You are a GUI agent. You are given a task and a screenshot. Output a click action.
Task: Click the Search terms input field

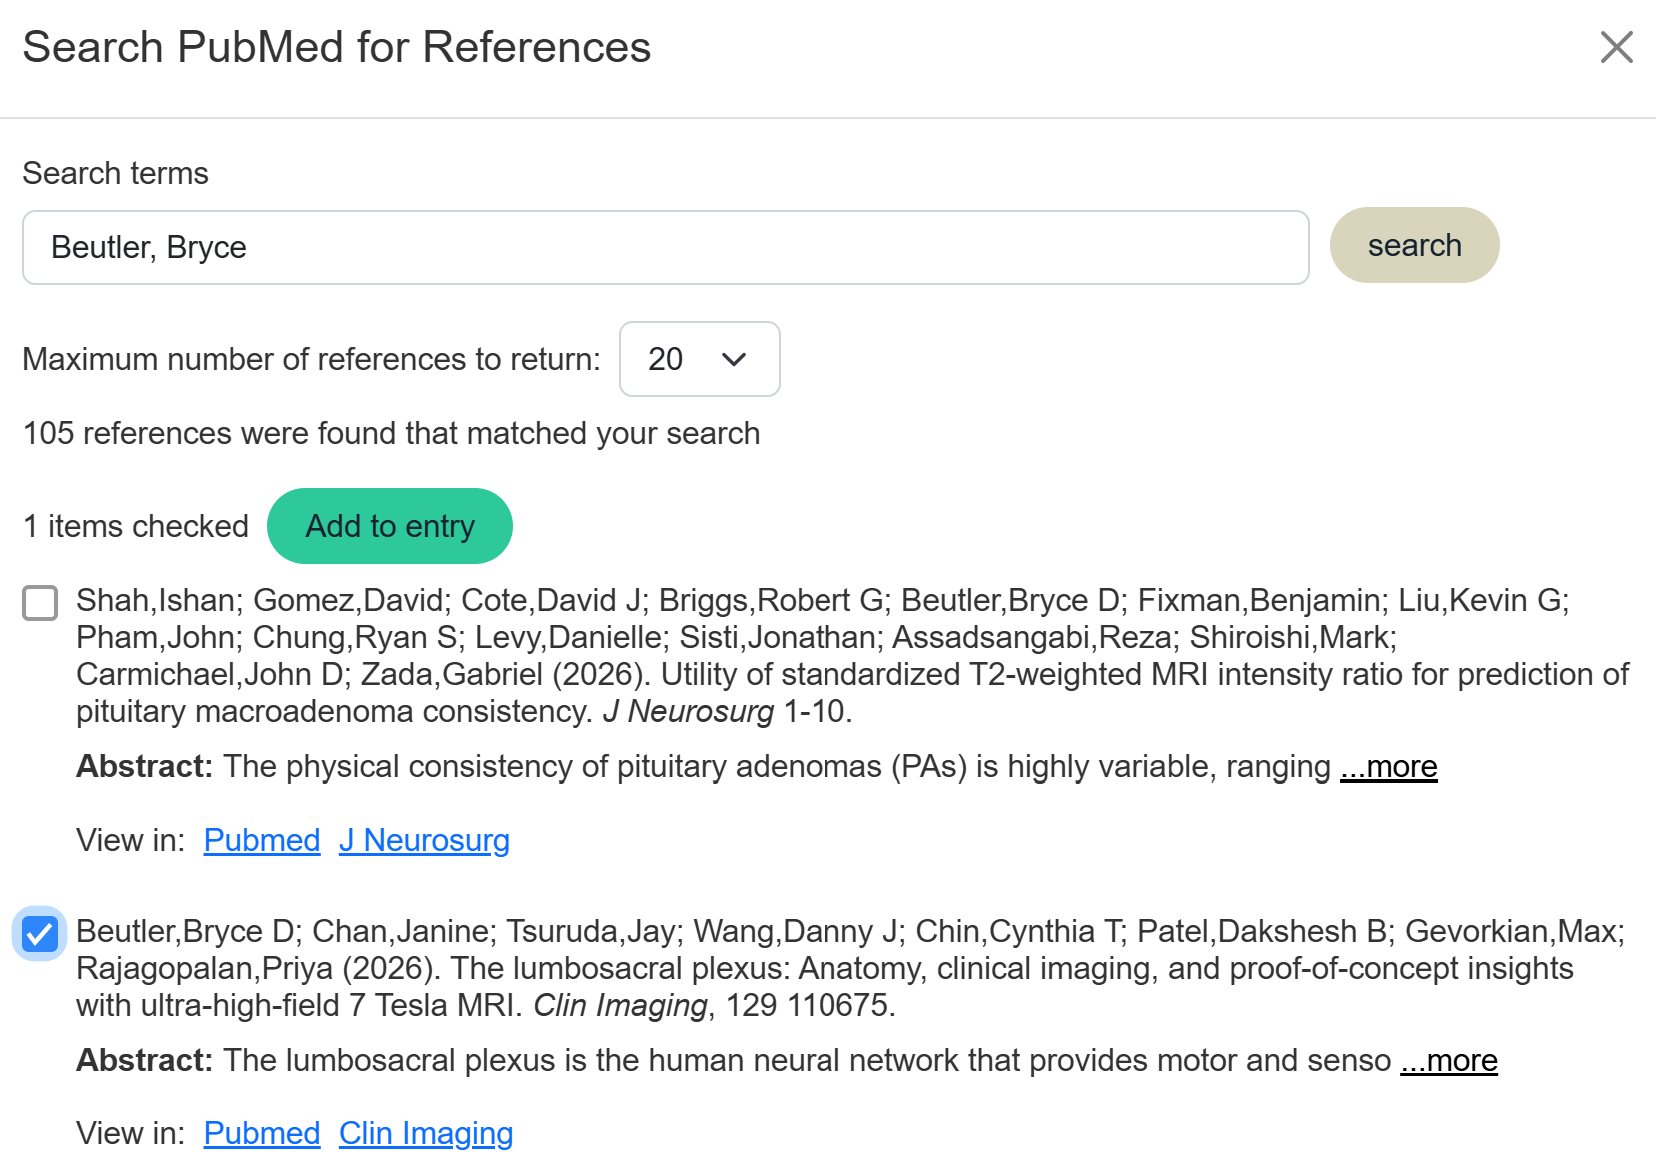pyautogui.click(x=665, y=247)
